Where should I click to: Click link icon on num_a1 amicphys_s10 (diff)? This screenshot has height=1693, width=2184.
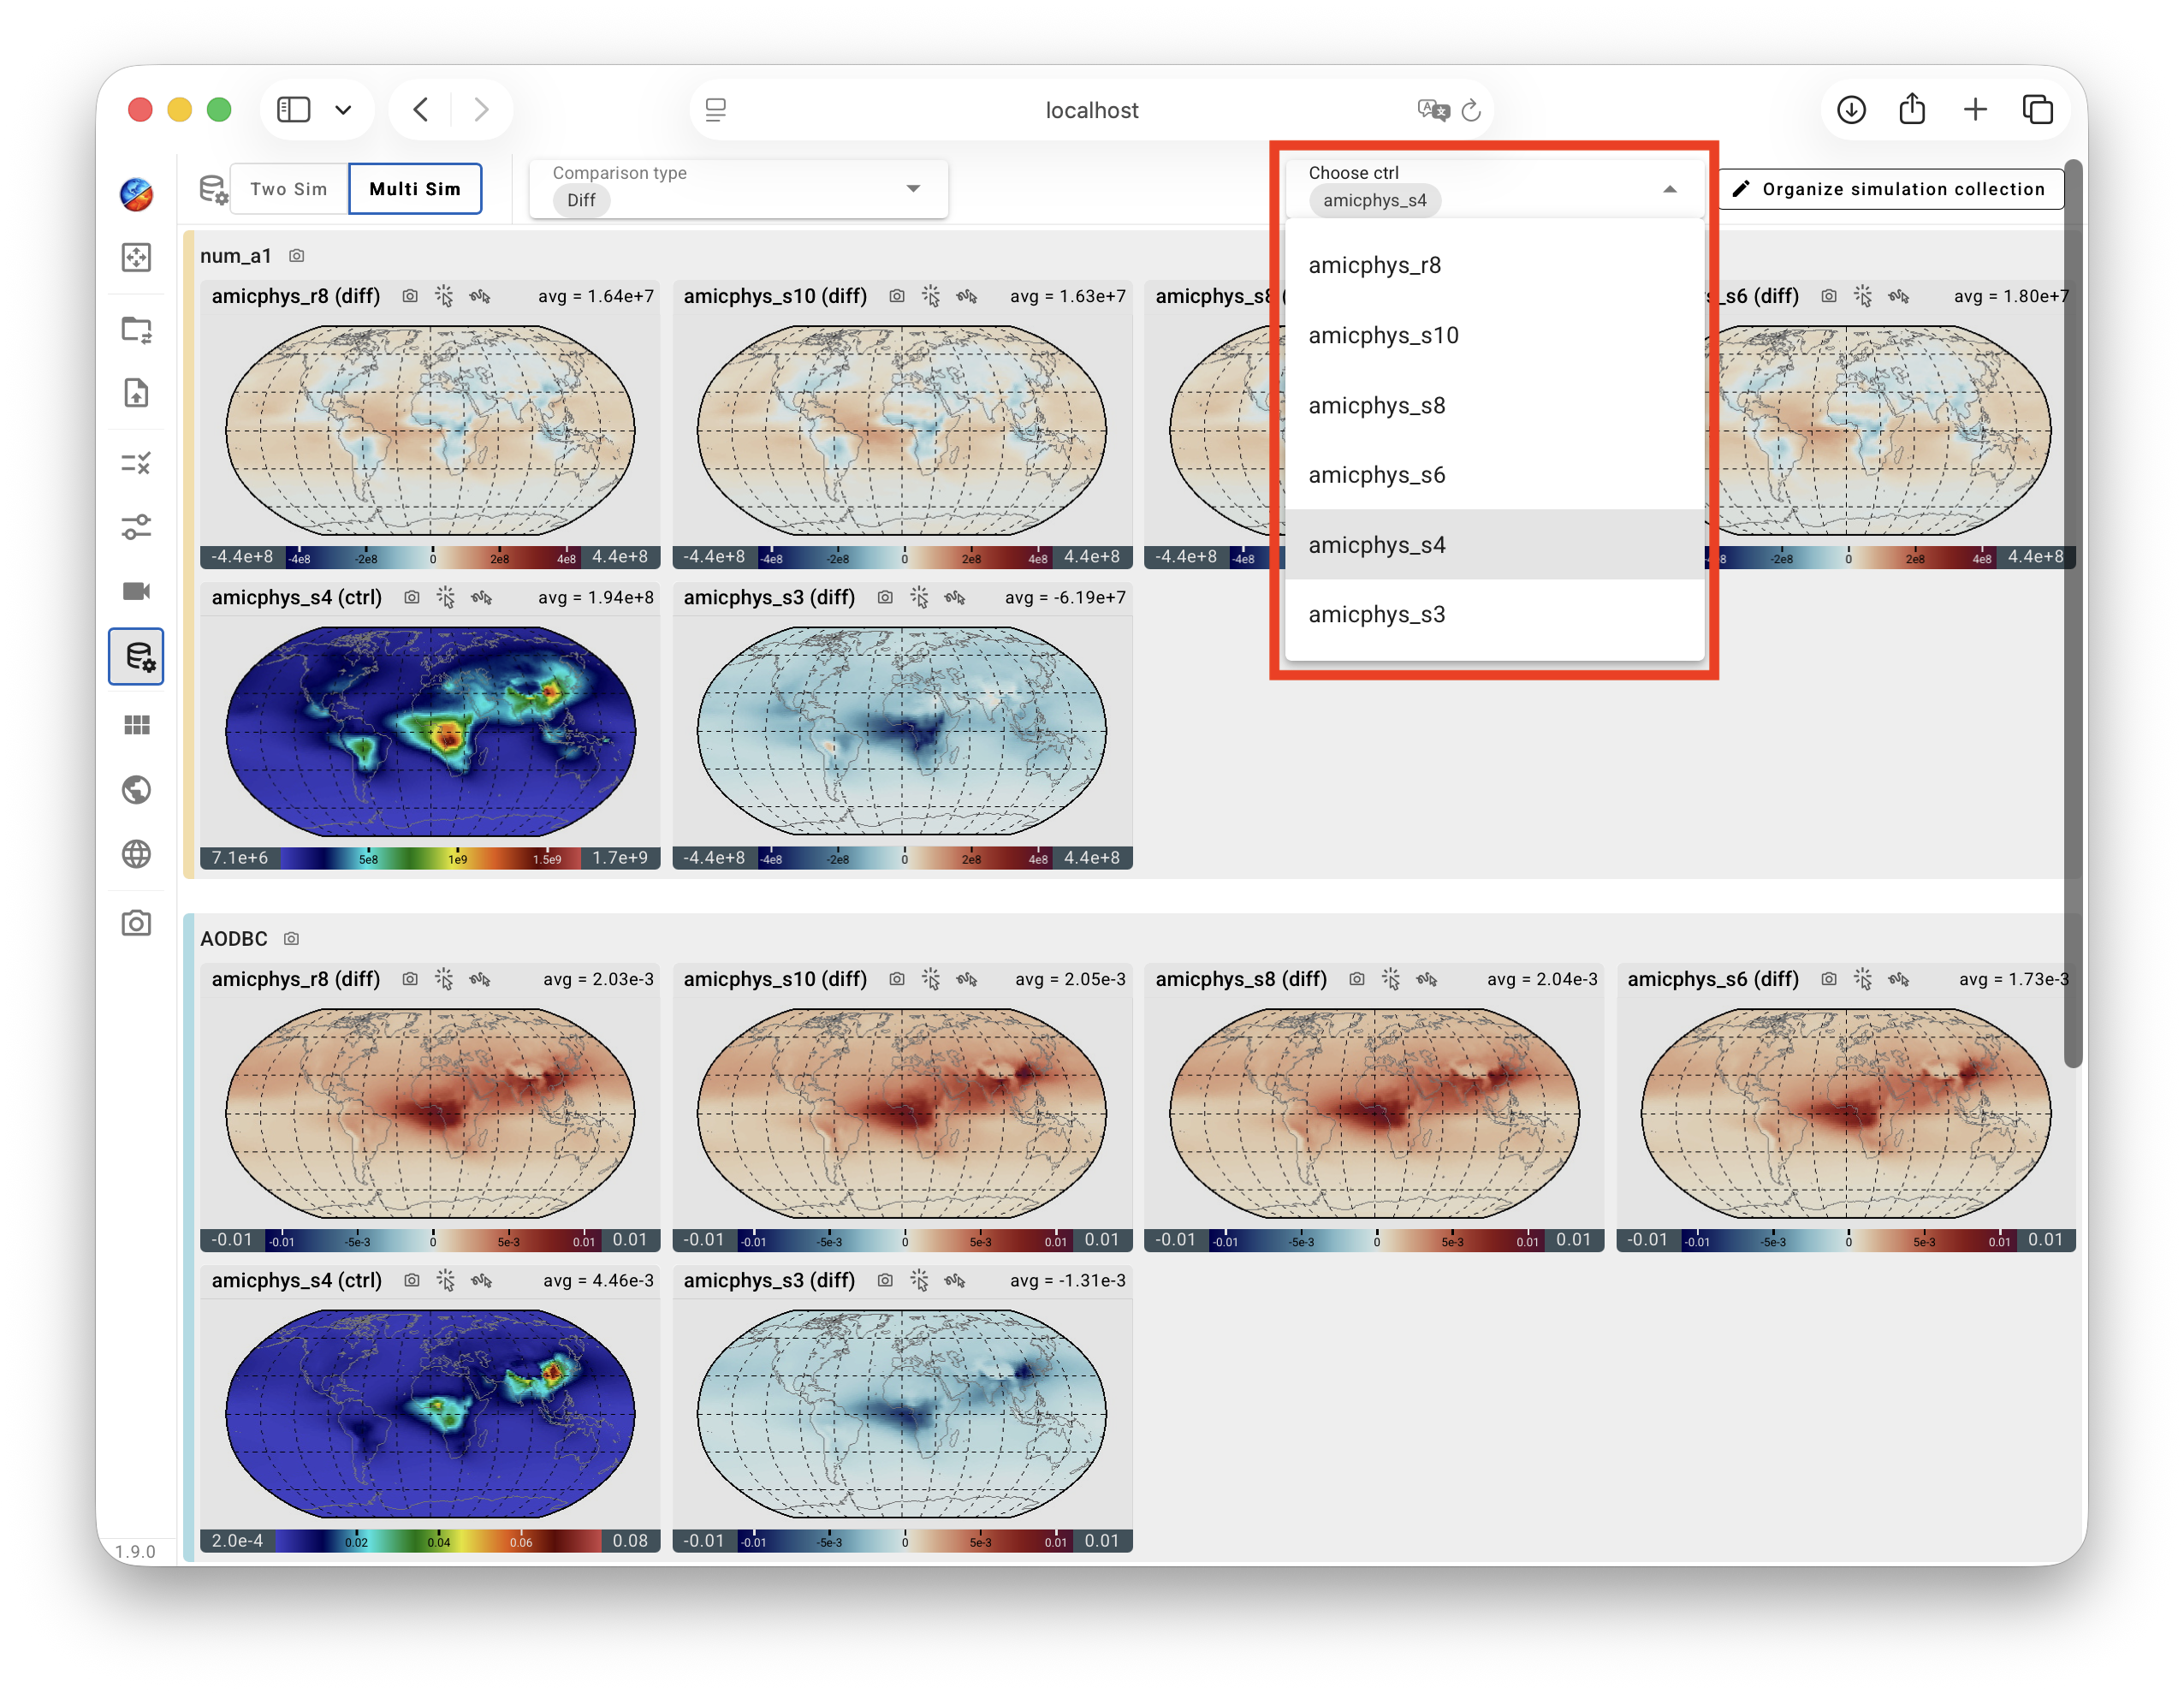coord(967,296)
